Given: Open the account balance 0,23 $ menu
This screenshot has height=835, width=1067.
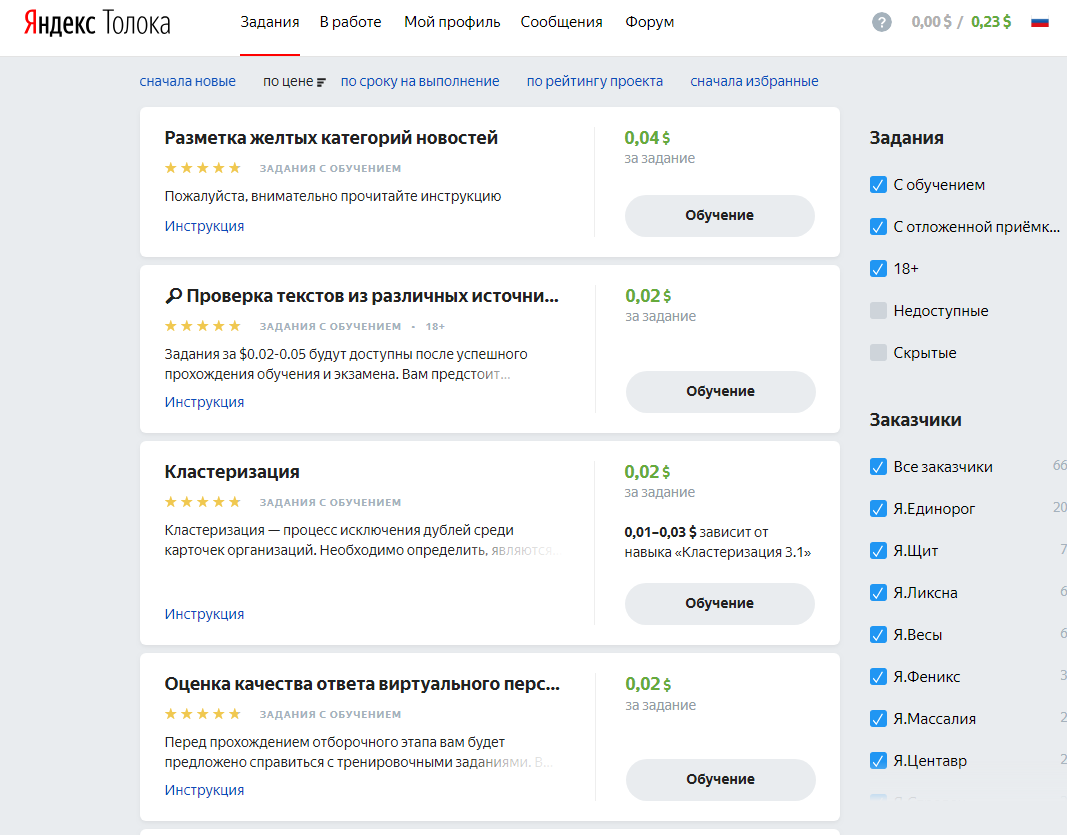Looking at the screenshot, I should 991,22.
